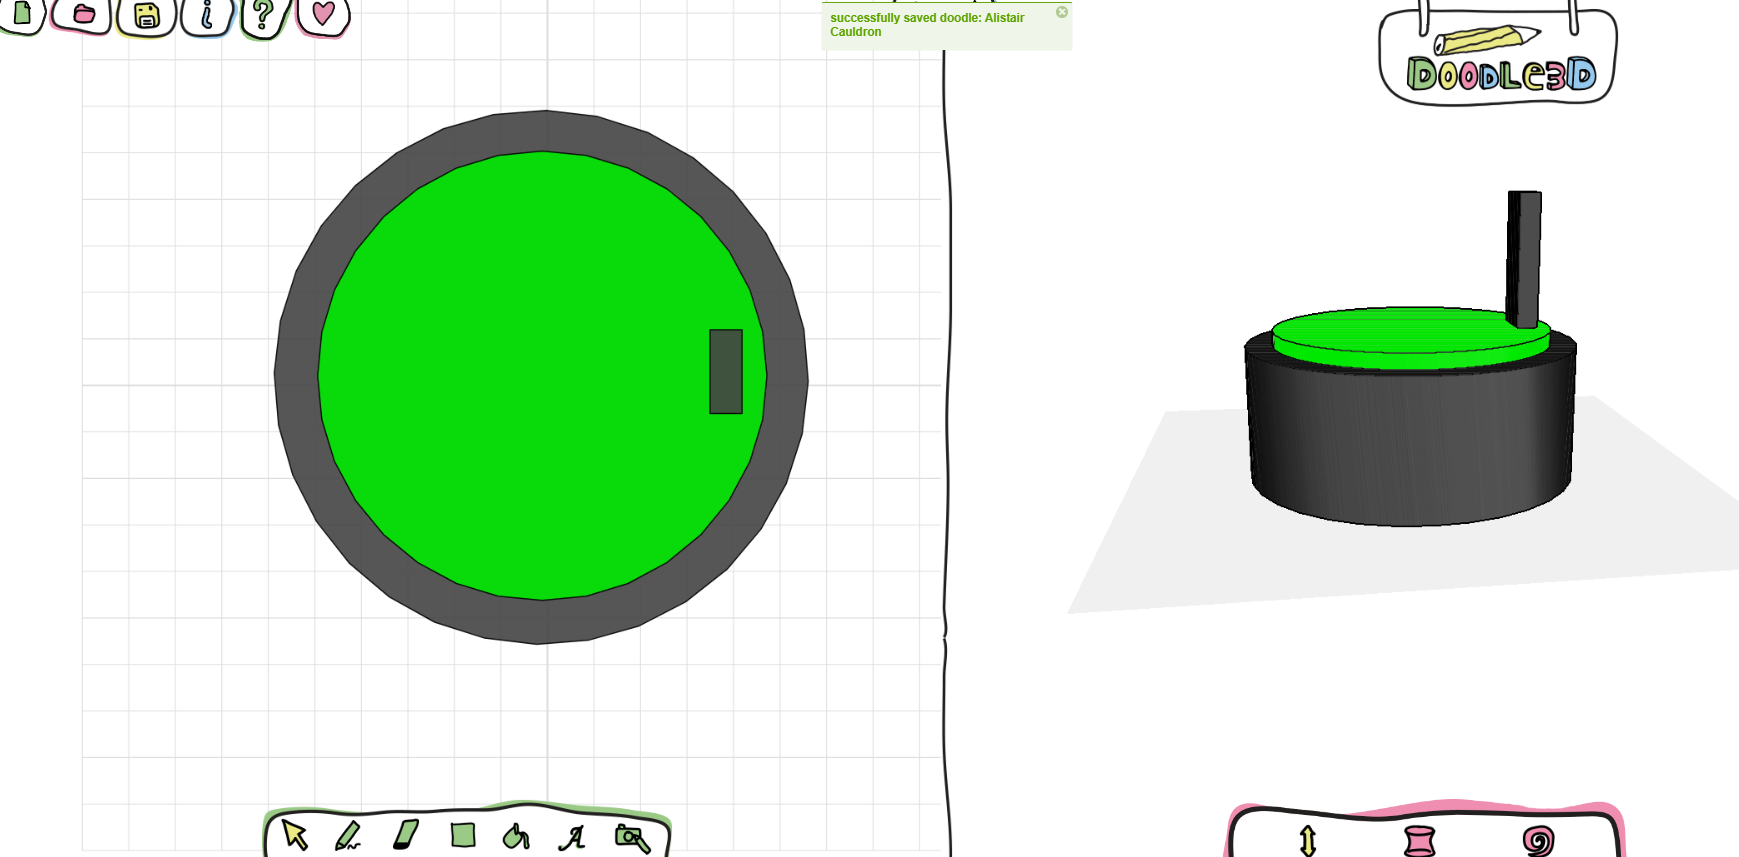The image size is (1739, 857).
Task: Open the info button
Action: pos(207,15)
